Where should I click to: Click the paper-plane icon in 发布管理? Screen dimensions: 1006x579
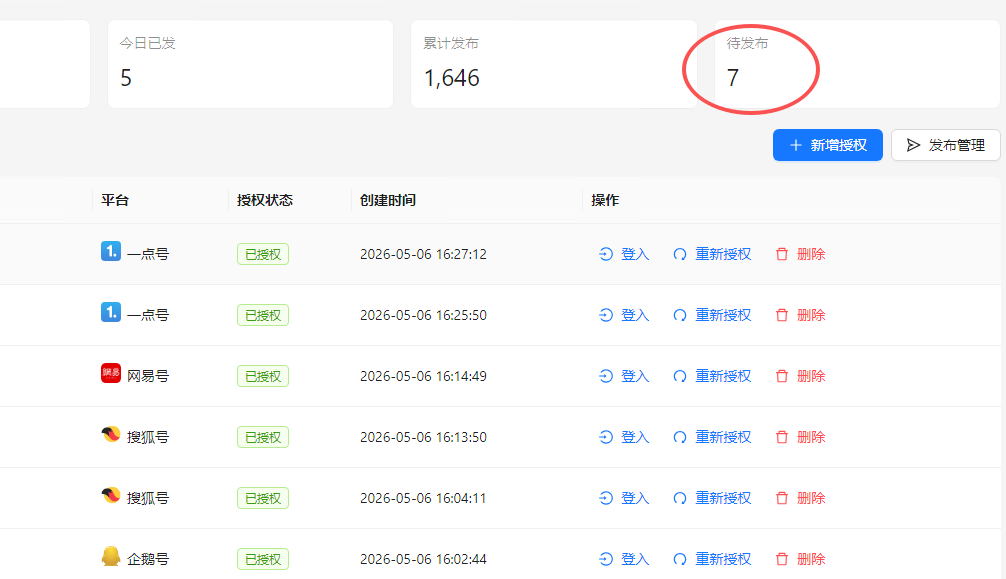point(913,145)
